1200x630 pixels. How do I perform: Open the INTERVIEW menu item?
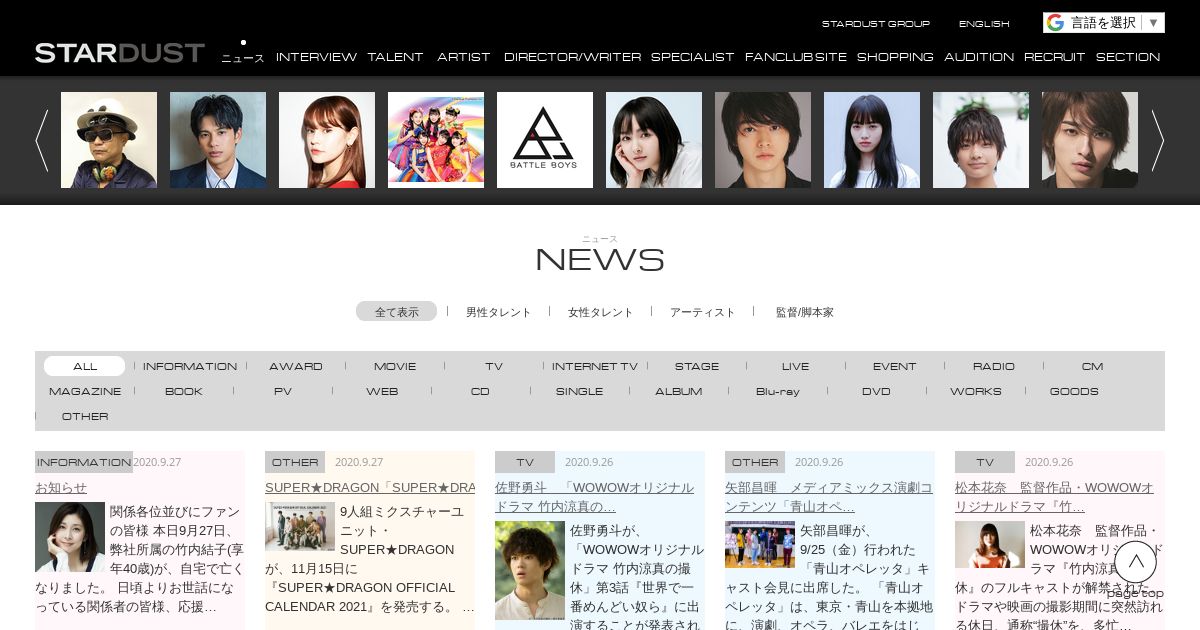[316, 57]
